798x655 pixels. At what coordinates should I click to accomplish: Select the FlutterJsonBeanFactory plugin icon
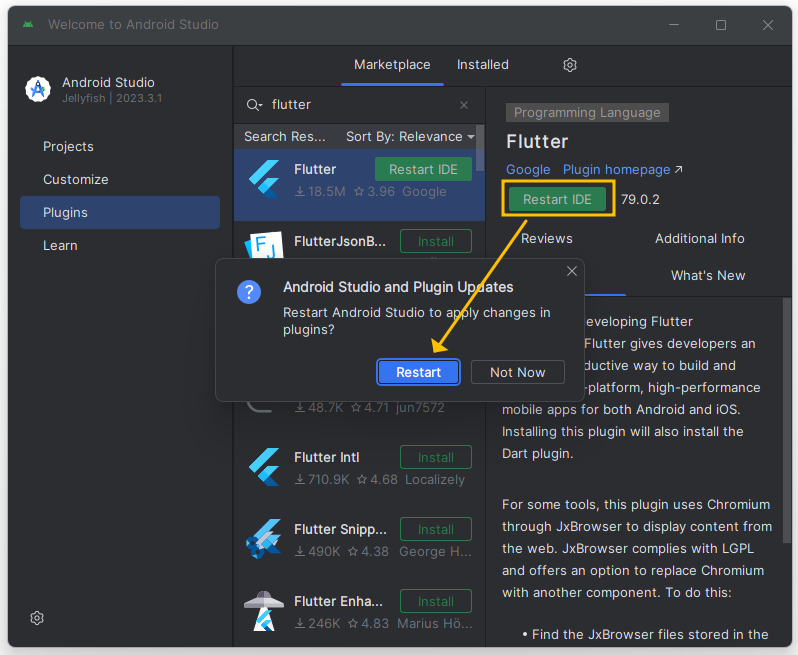coord(264,245)
